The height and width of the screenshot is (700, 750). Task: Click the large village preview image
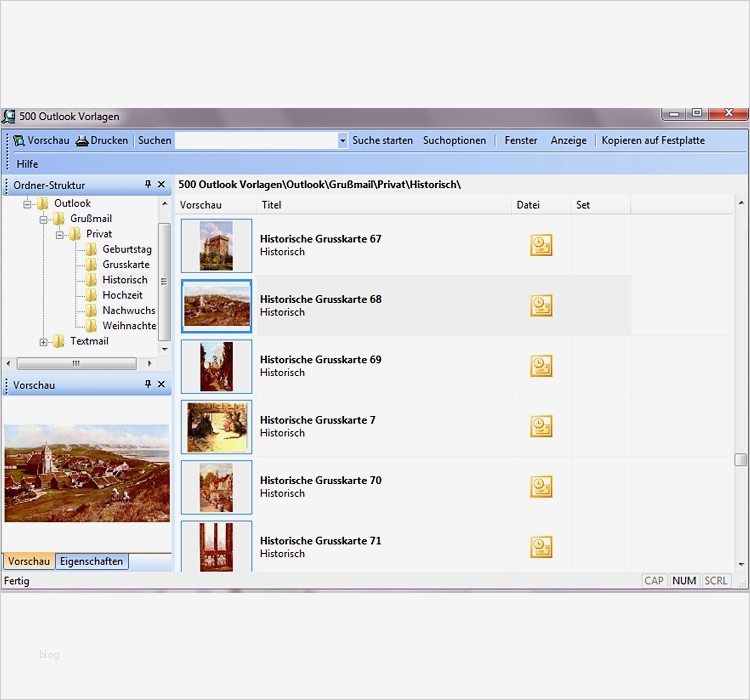point(87,473)
